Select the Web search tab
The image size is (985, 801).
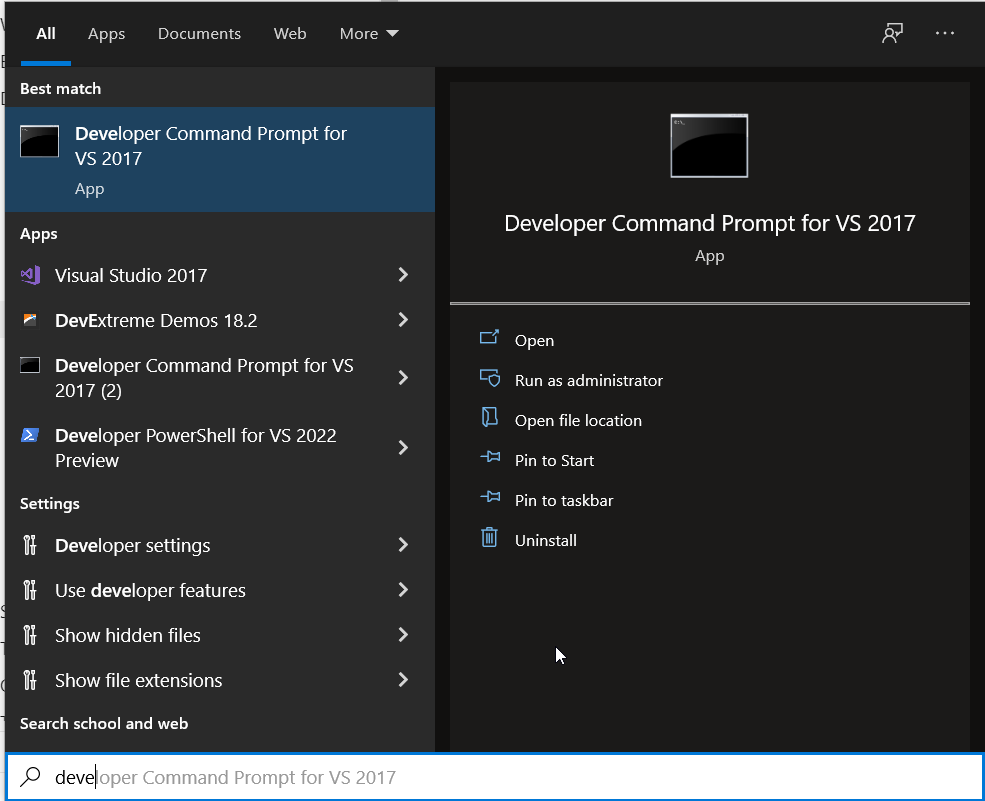coord(290,33)
